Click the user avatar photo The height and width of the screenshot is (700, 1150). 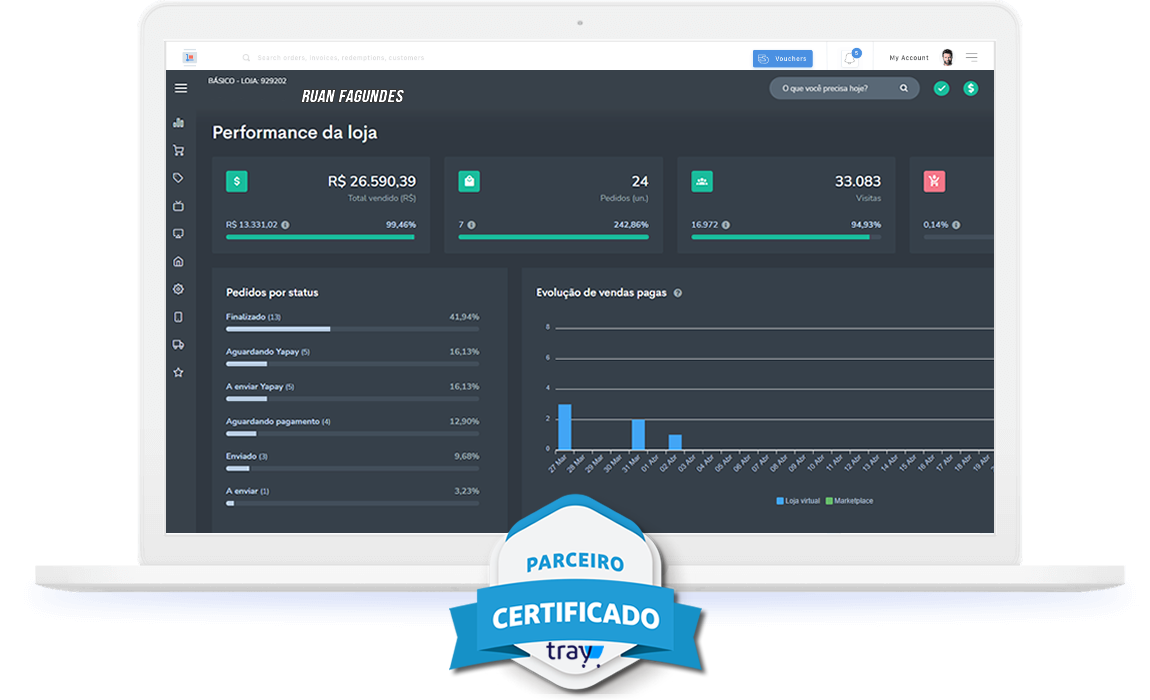(947, 57)
